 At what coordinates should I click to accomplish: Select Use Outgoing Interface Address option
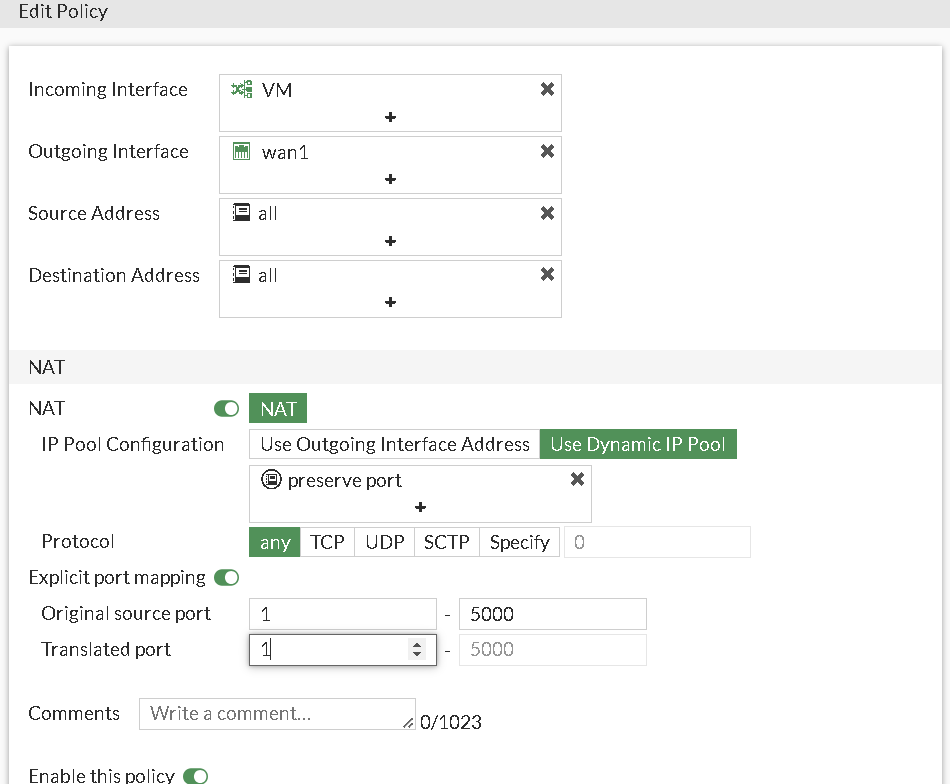[394, 444]
